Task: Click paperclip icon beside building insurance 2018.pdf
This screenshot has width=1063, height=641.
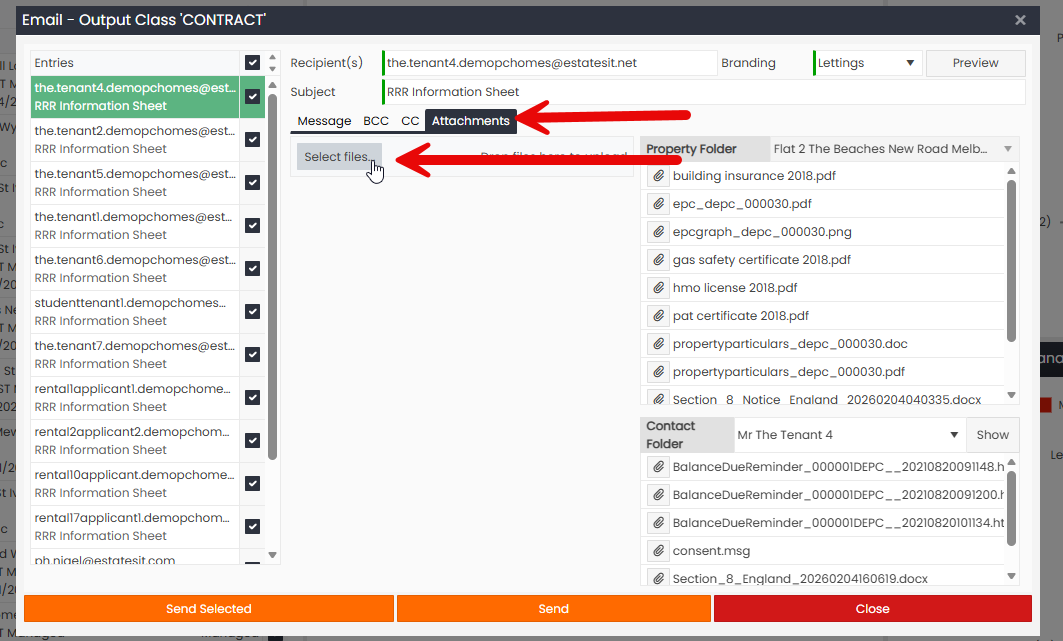Action: [658, 176]
